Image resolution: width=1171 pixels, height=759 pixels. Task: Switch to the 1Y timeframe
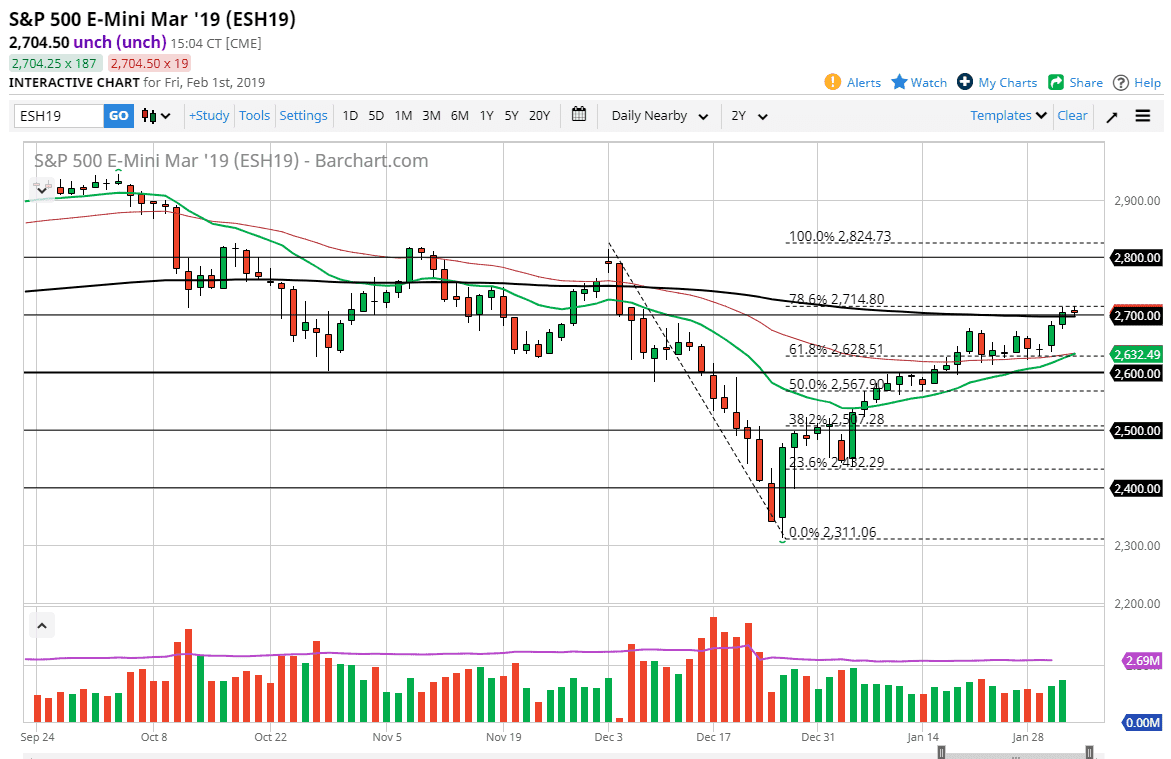click(x=486, y=115)
